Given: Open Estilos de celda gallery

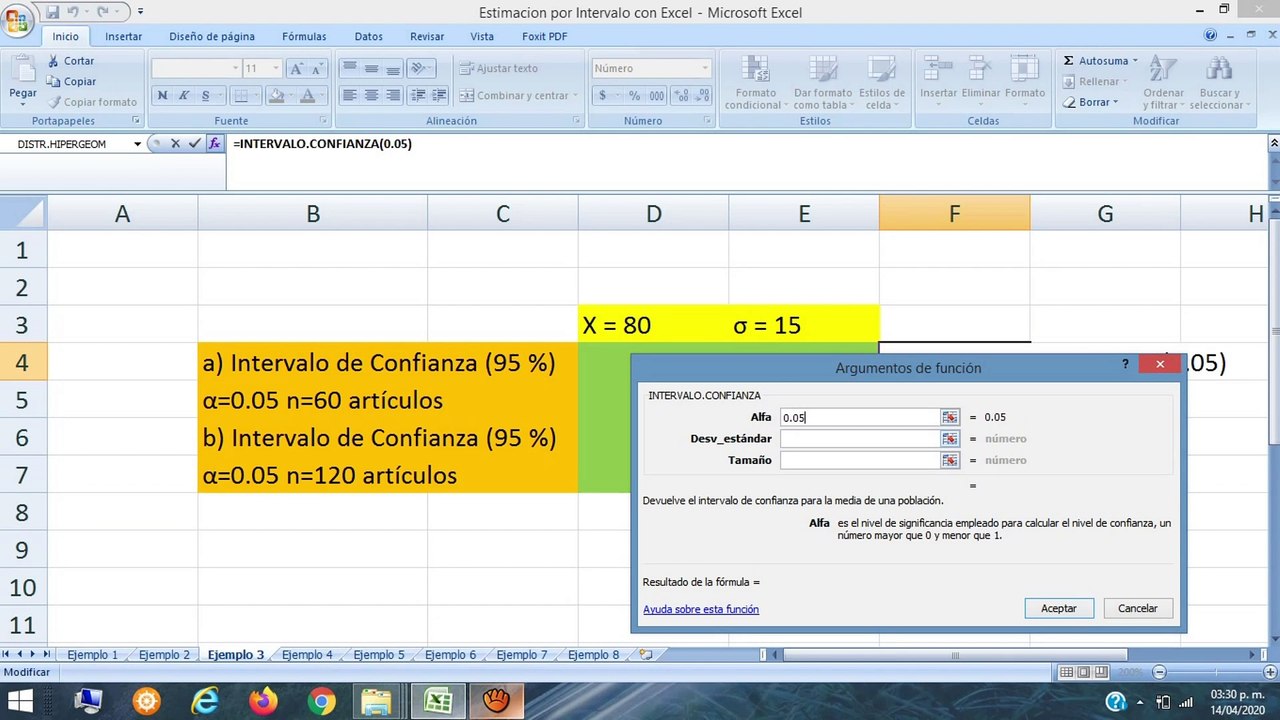Looking at the screenshot, I should 881,82.
